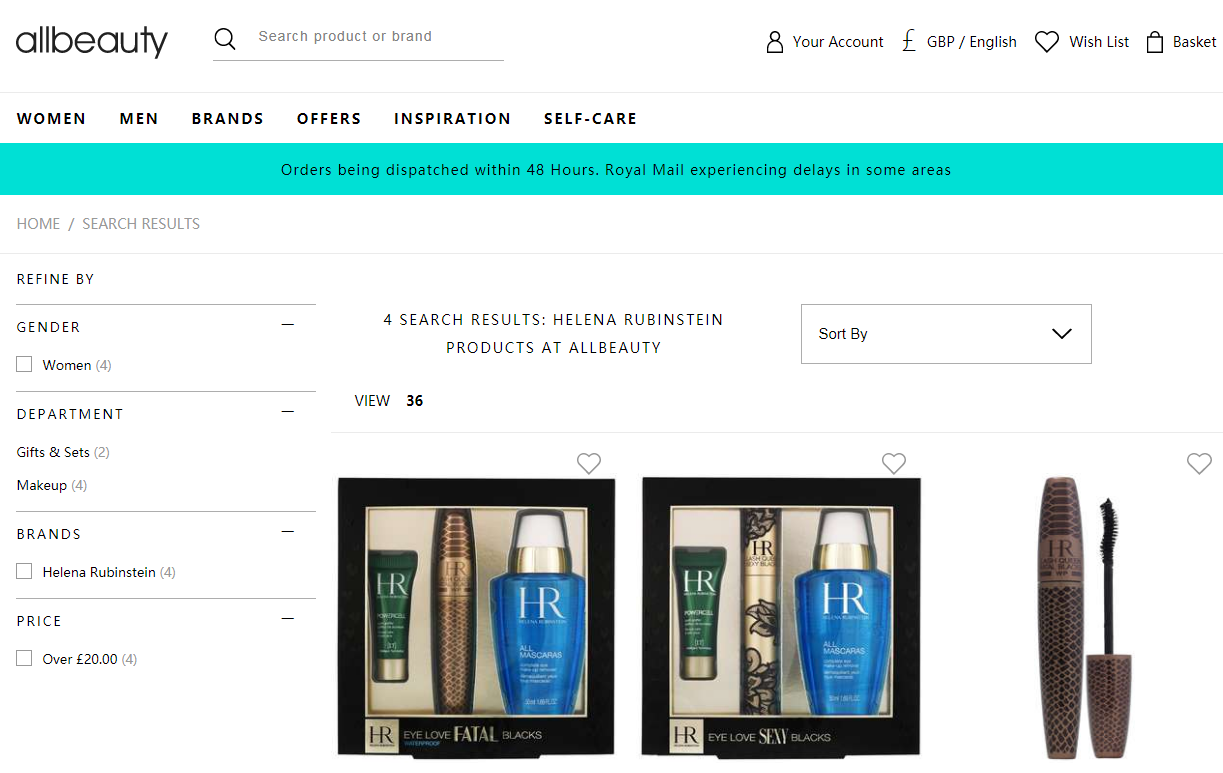This screenshot has height=773, width=1223.
Task: Filter by Makeup department
Action: 42,485
